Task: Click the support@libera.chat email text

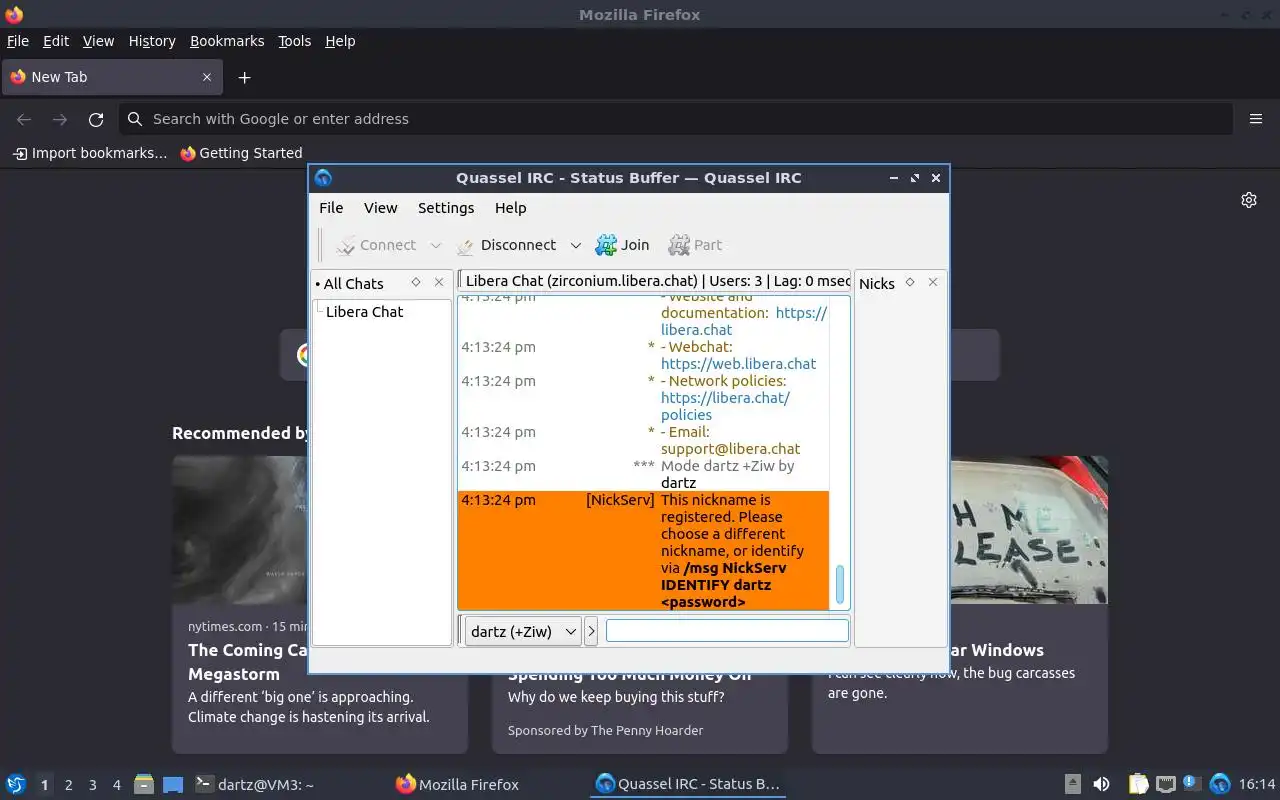Action: pyautogui.click(x=730, y=449)
